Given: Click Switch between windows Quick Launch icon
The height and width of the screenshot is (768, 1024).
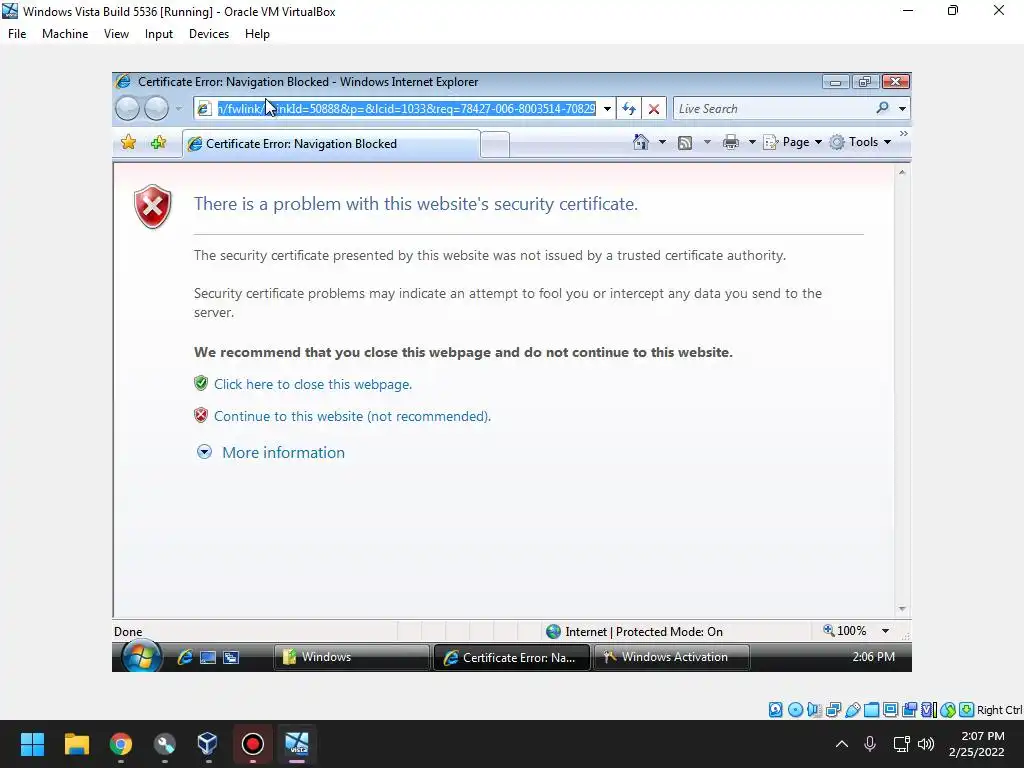Looking at the screenshot, I should click(x=231, y=657).
